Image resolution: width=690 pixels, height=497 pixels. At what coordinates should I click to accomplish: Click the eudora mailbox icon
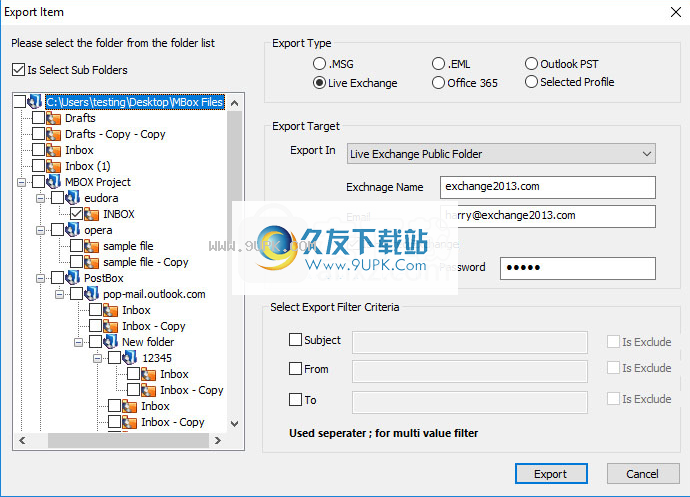pos(73,198)
